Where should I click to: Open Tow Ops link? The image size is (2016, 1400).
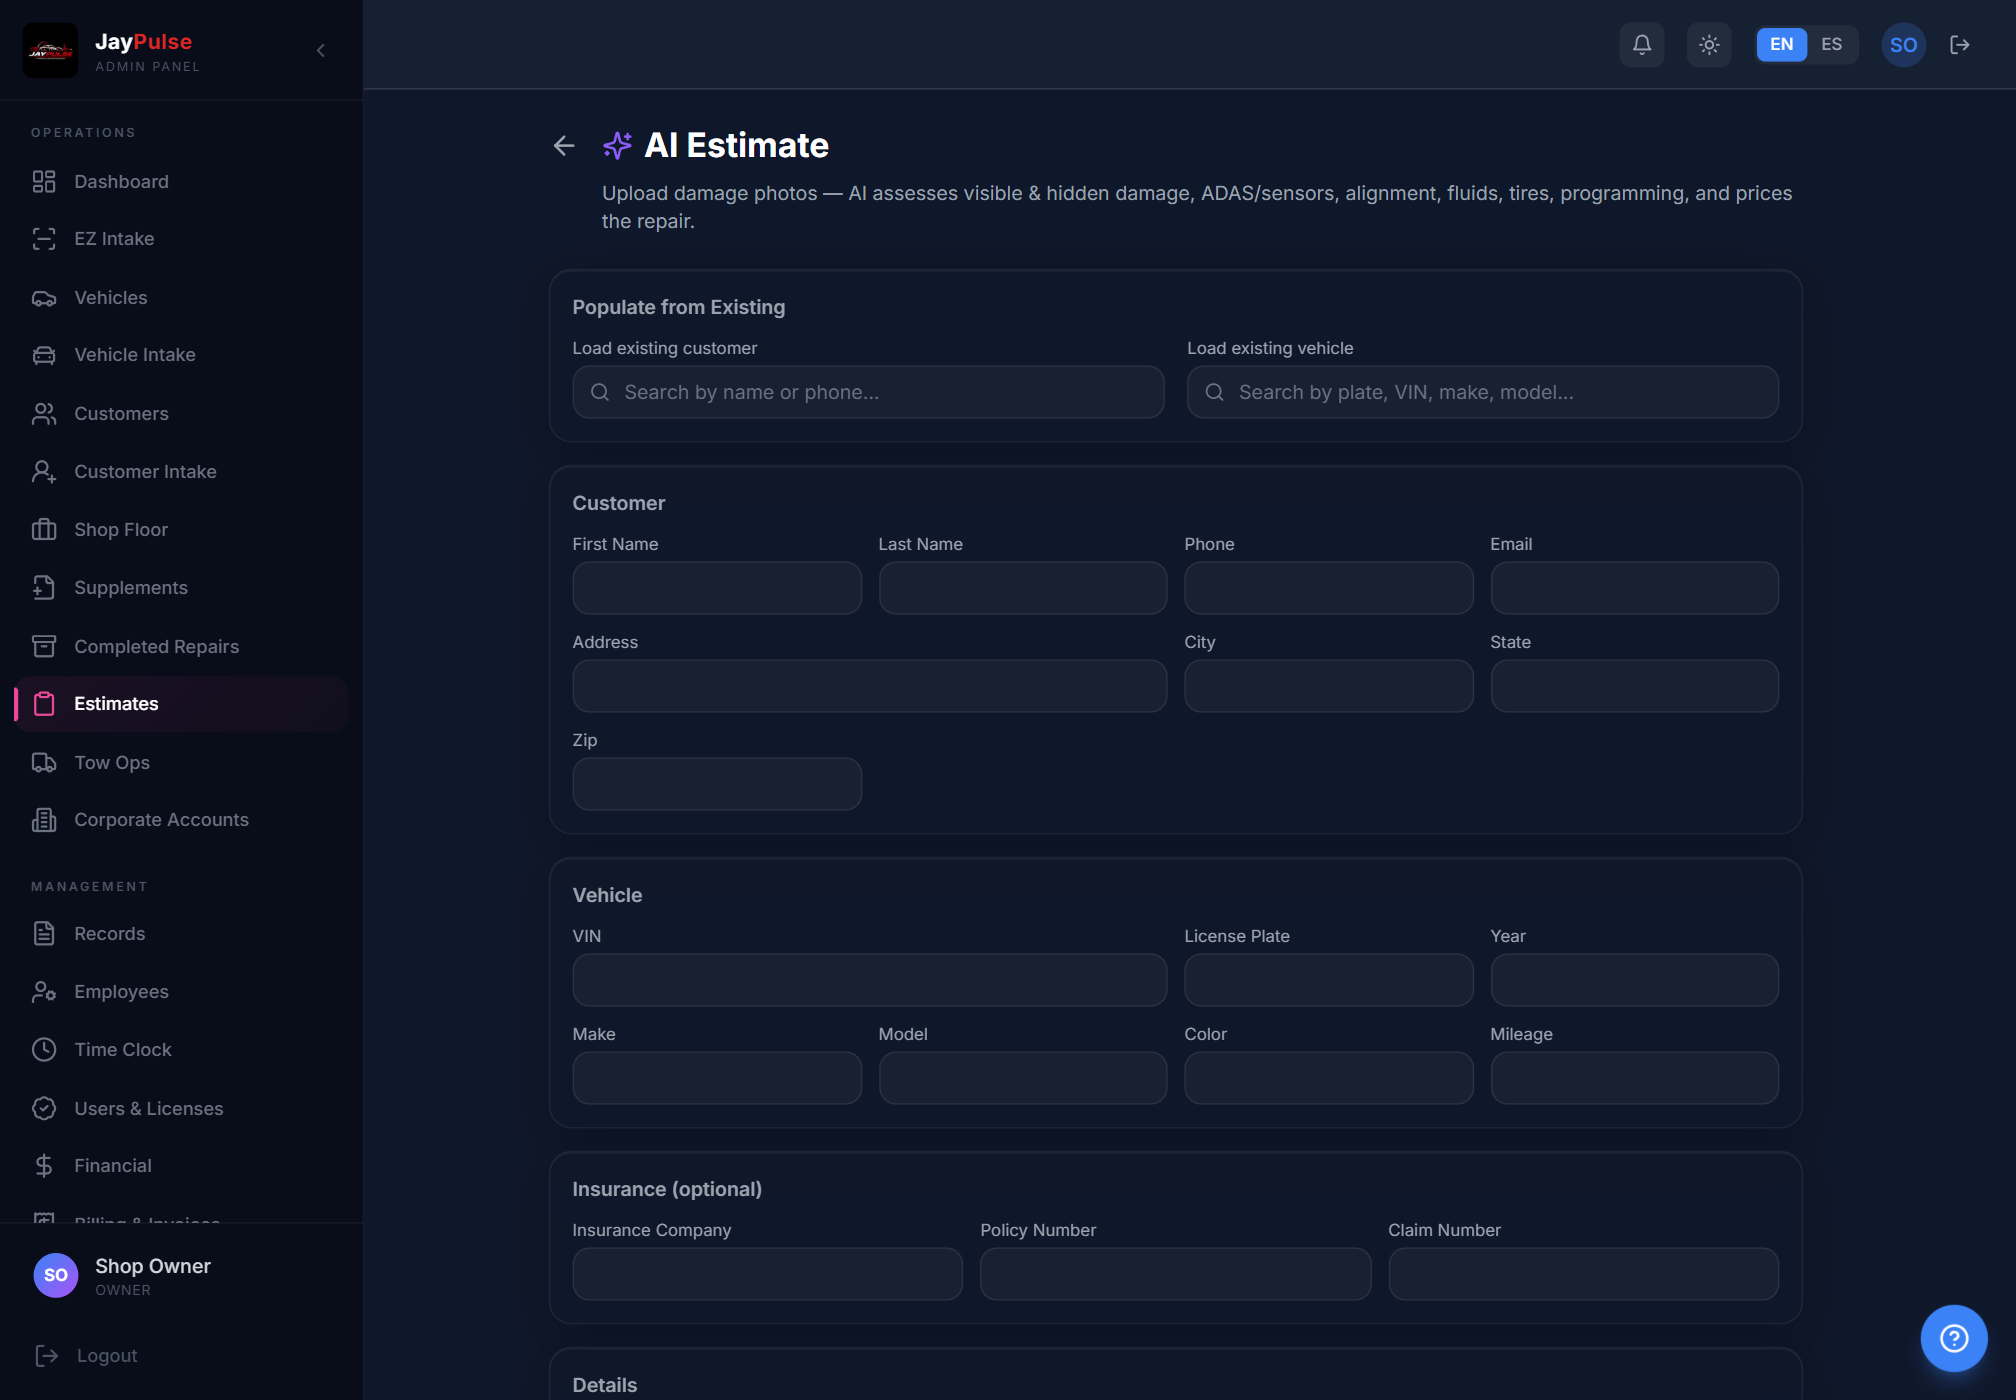click(181, 762)
